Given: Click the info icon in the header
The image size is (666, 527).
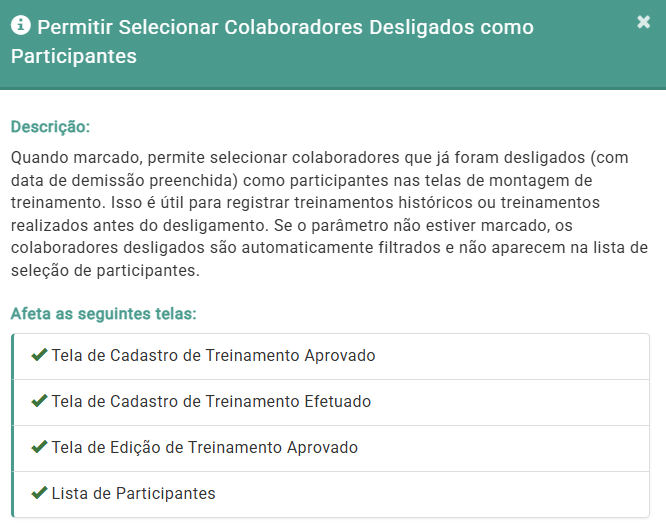Looking at the screenshot, I should [x=21, y=26].
